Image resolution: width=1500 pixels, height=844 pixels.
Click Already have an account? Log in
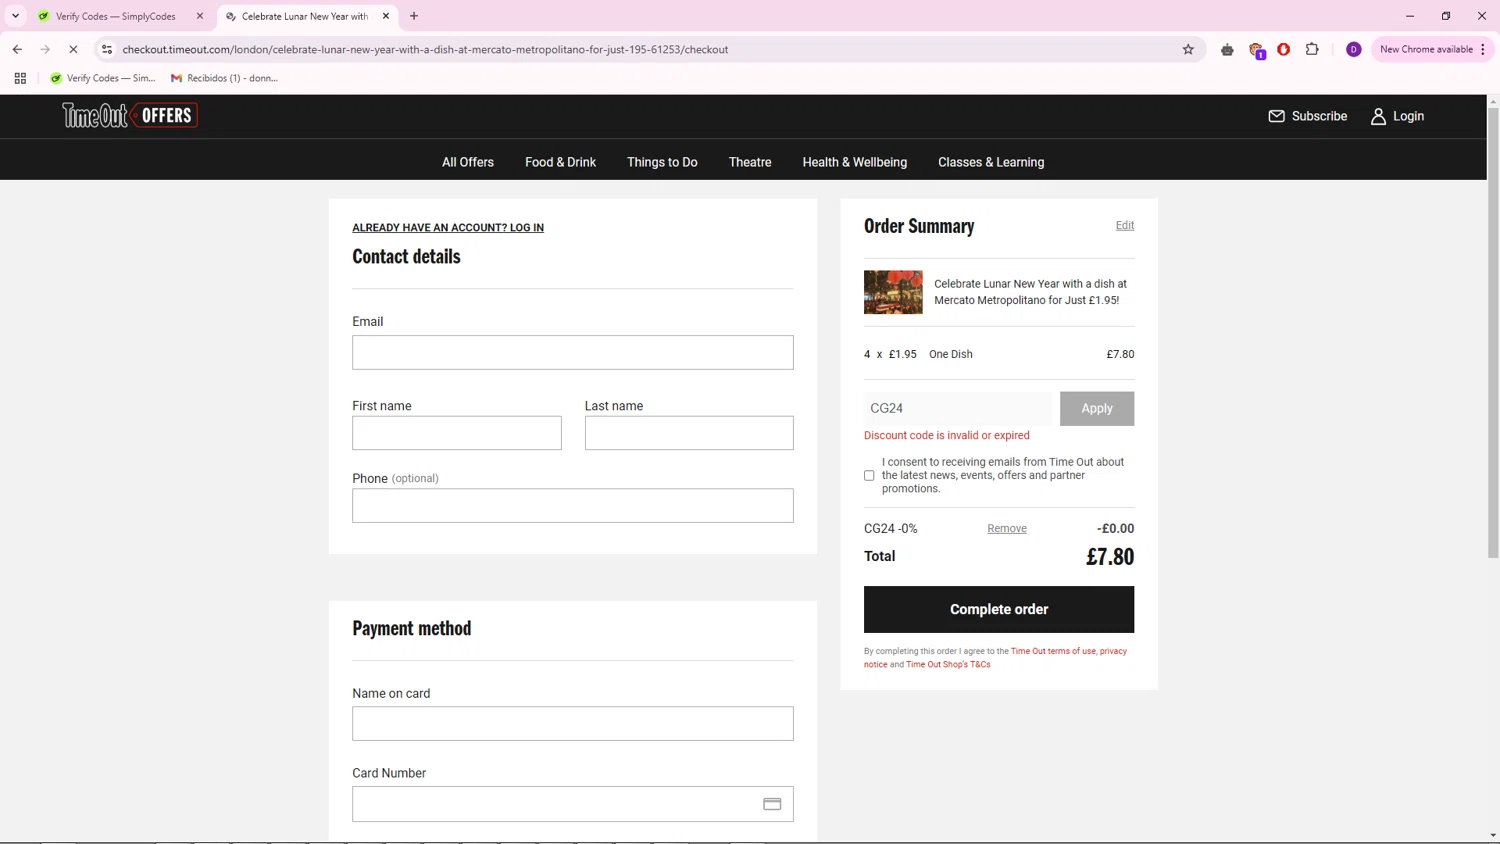click(x=448, y=228)
